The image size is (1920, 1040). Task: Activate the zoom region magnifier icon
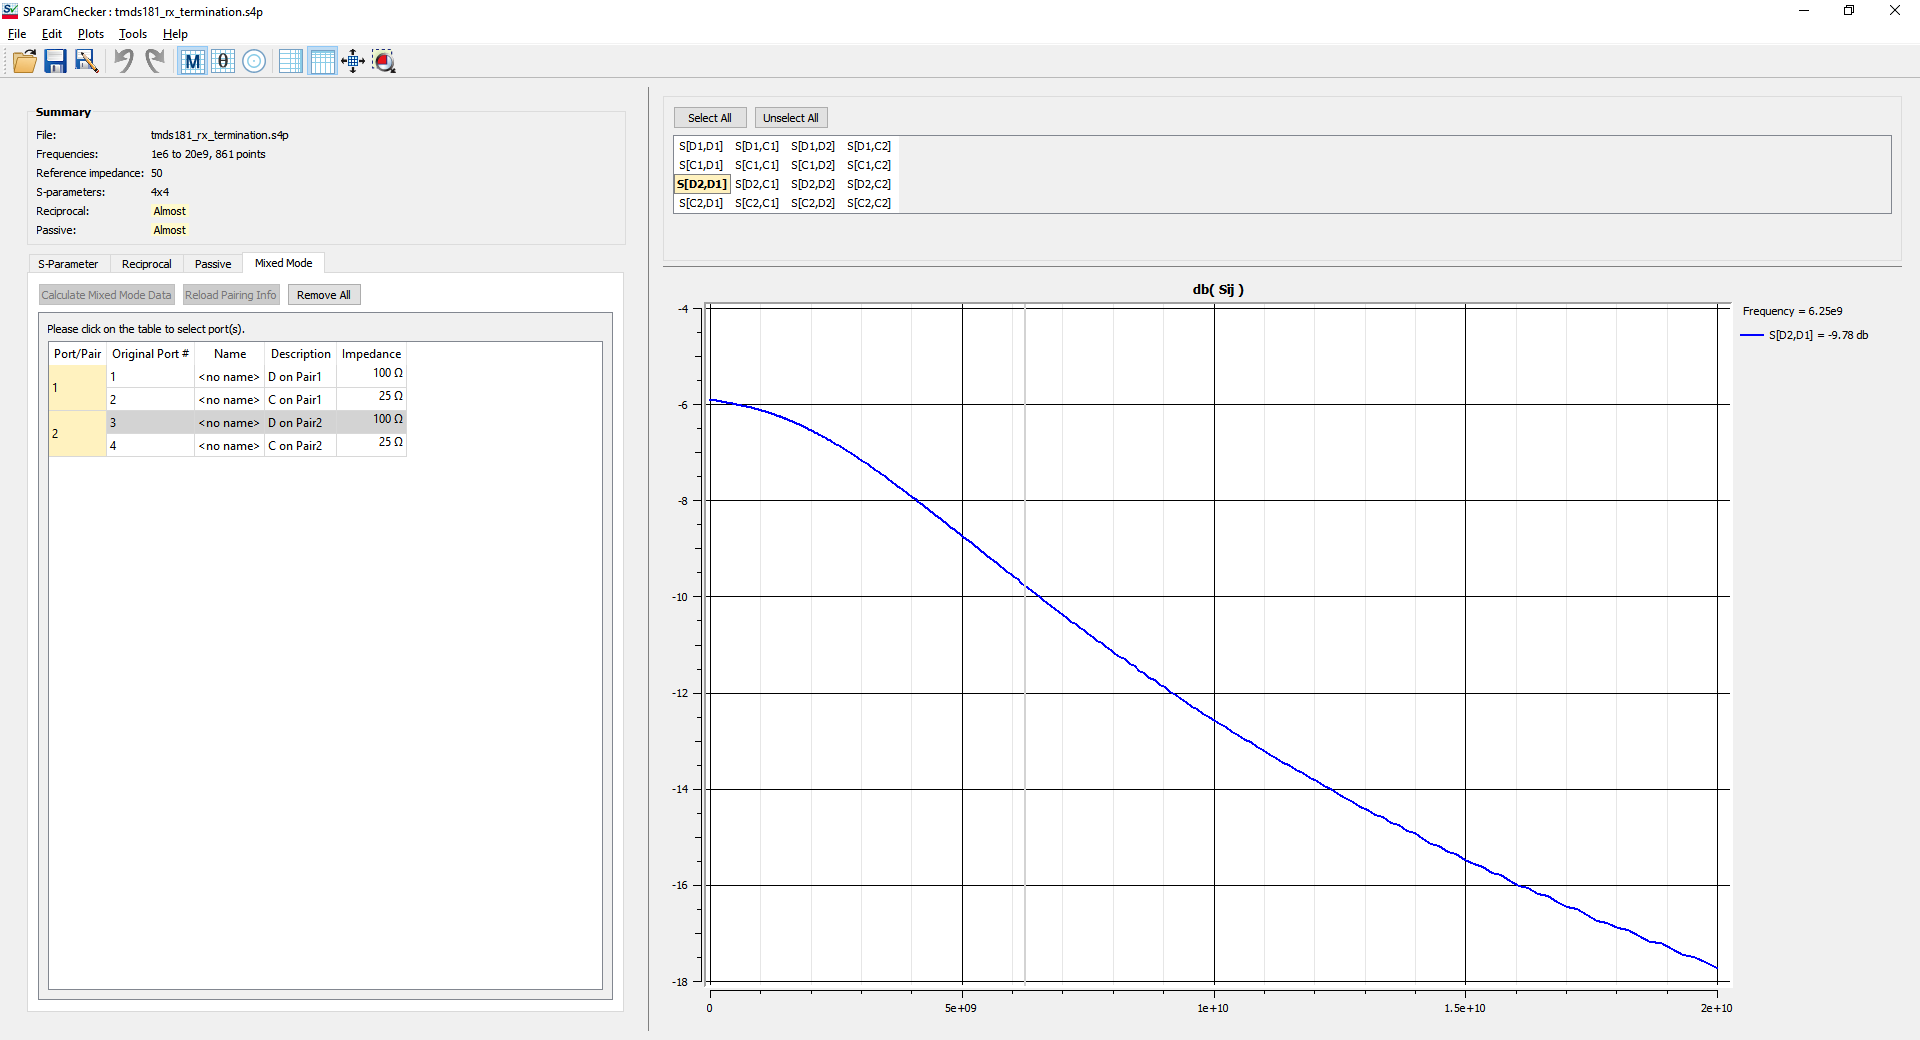click(x=384, y=61)
